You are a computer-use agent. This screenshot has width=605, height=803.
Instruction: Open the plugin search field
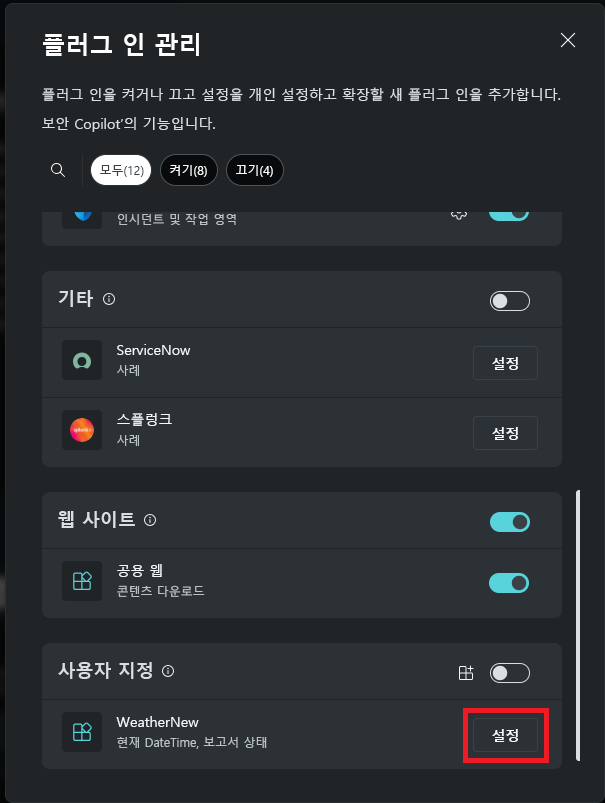[x=57, y=170]
